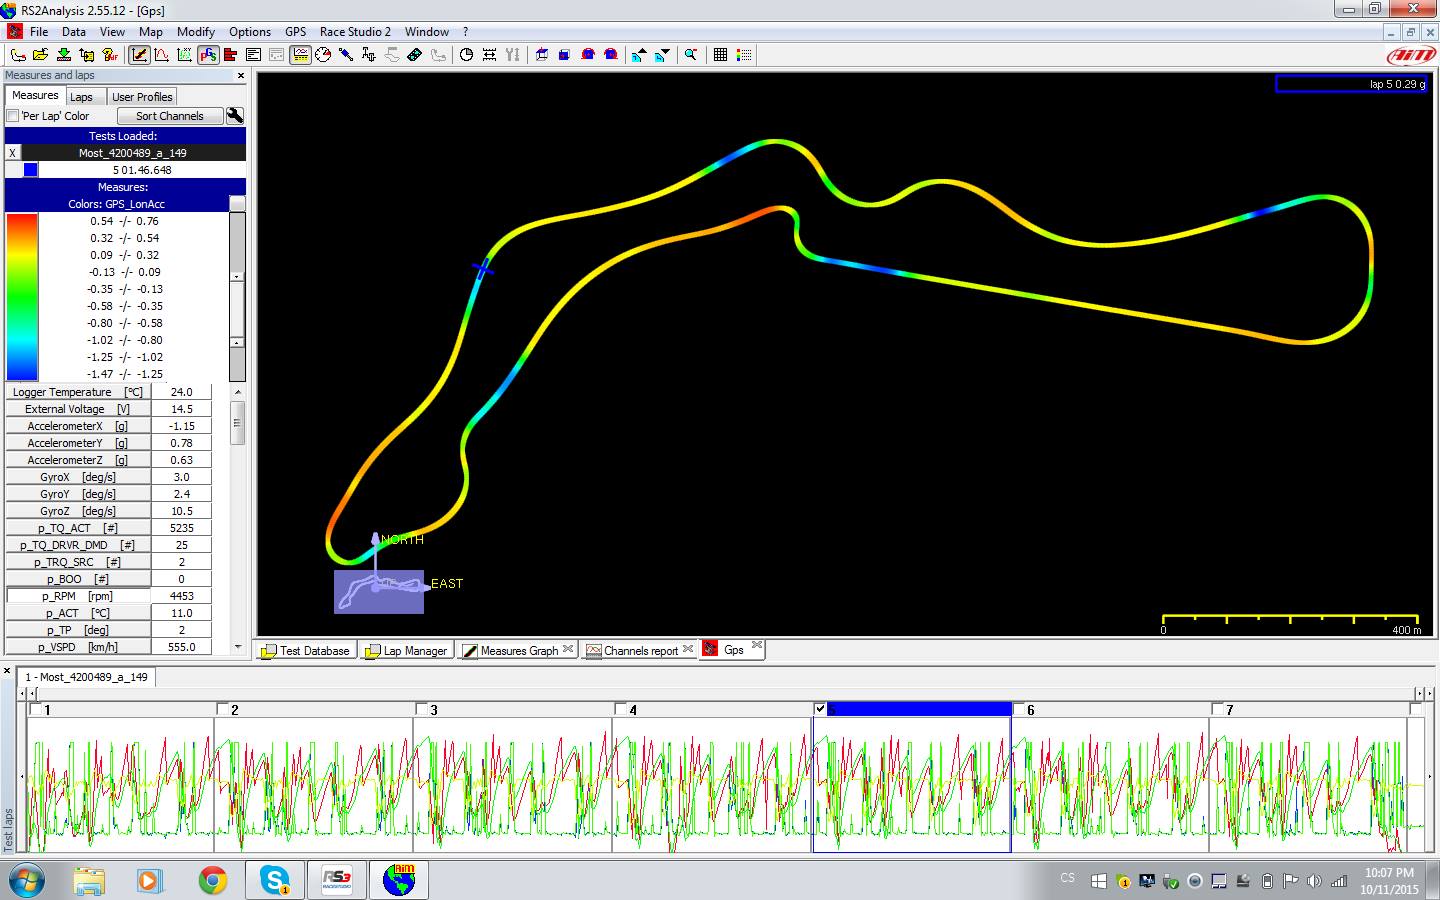
Task: Uncheck the lap 5 checkbox in the timeline
Action: 820,709
